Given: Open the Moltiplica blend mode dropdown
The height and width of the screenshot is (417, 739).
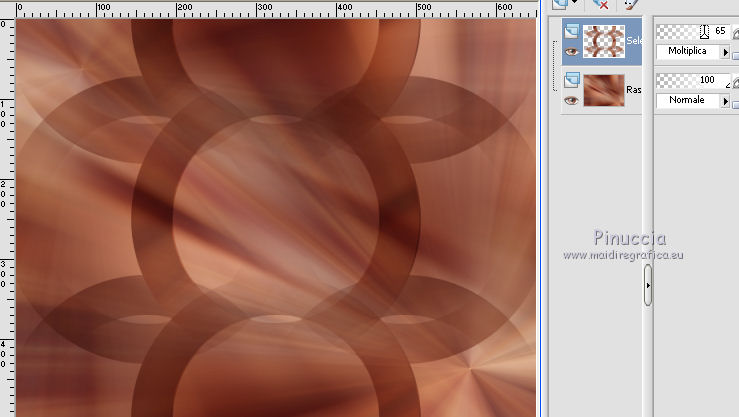Looking at the screenshot, I should (693, 51).
